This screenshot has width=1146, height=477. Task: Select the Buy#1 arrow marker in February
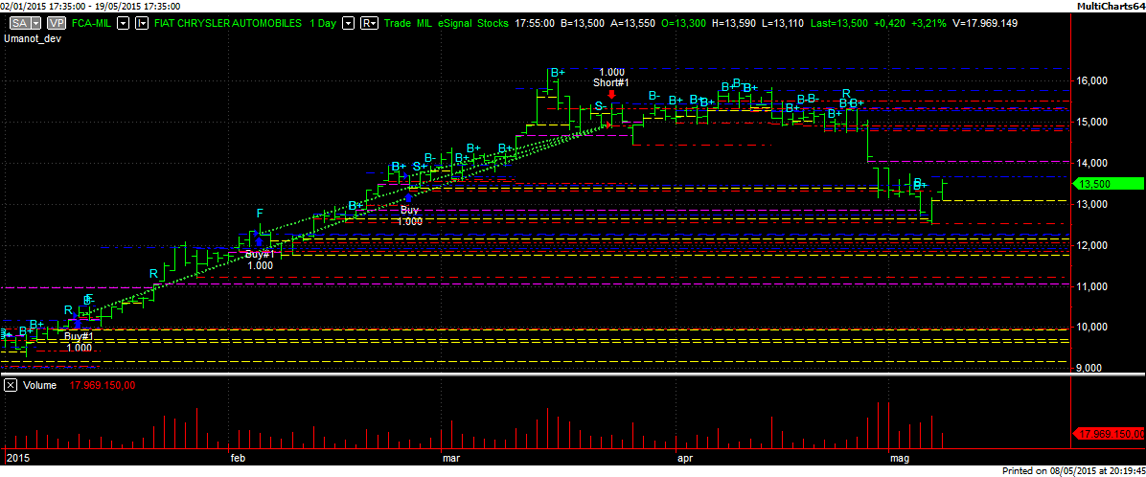coord(259,241)
